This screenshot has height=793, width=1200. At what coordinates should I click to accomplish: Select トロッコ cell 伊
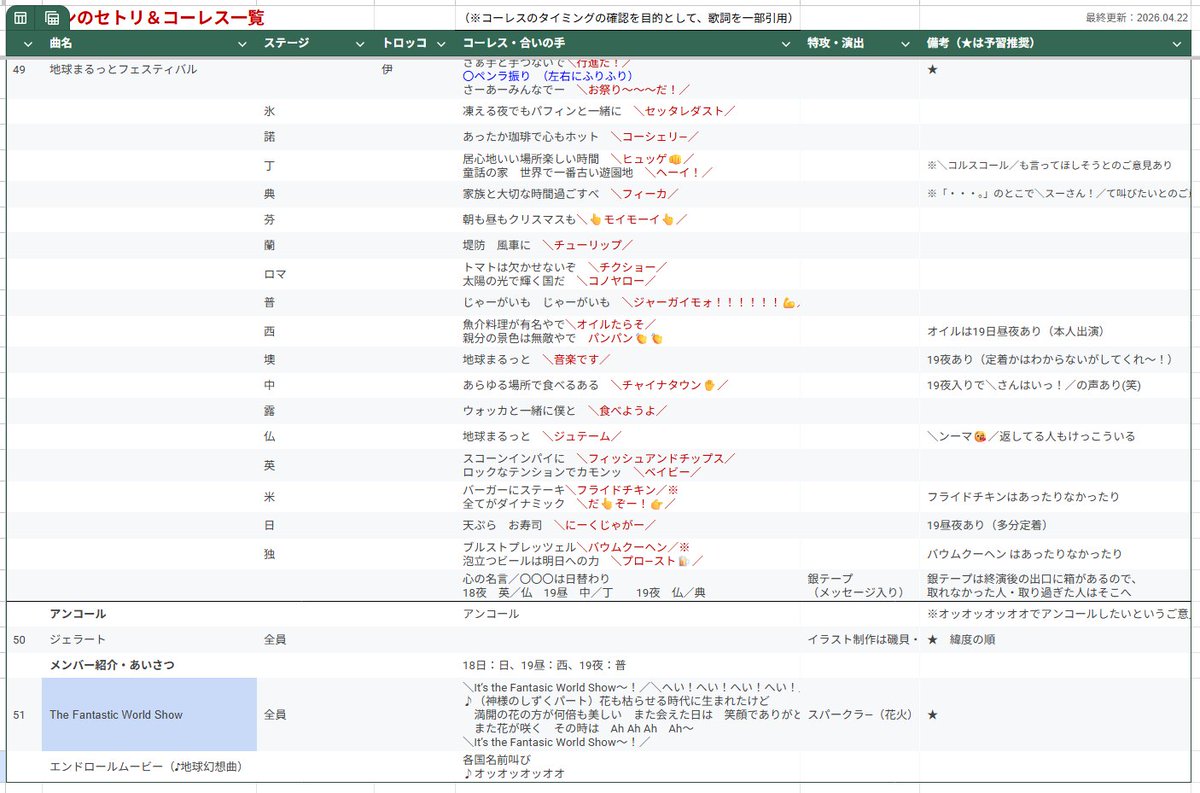pyautogui.click(x=415, y=70)
